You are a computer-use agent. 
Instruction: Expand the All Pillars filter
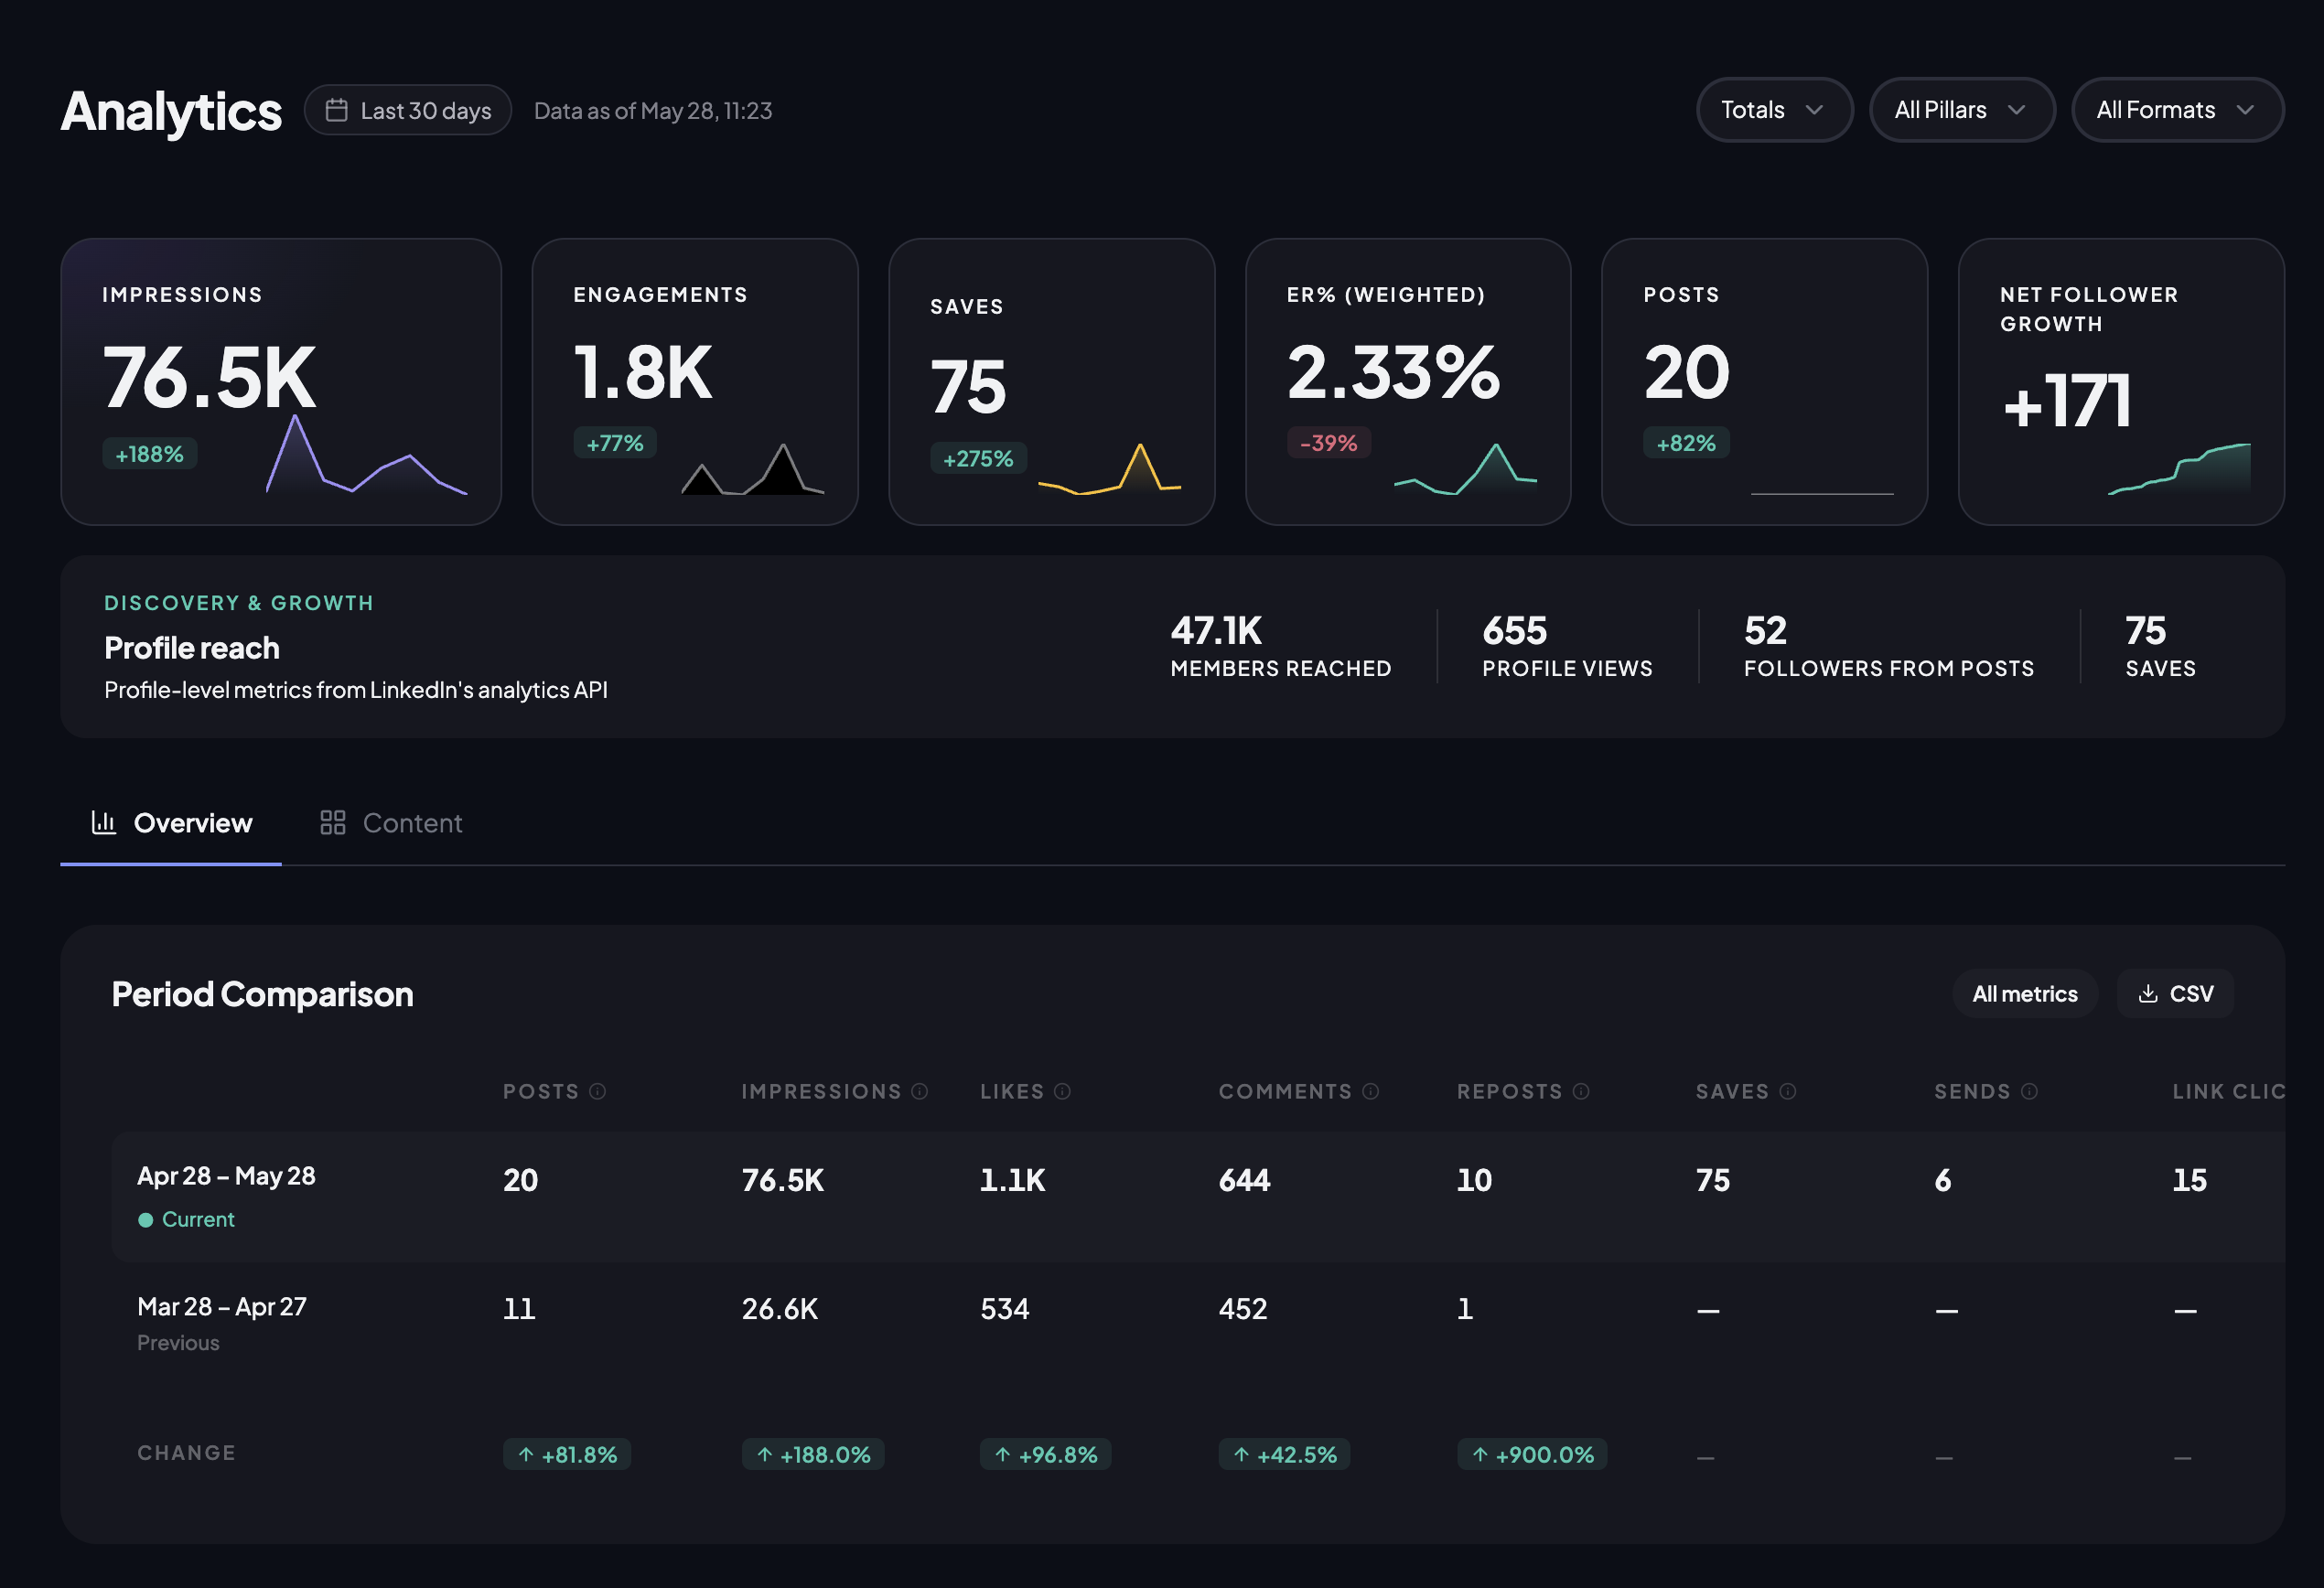[1962, 110]
